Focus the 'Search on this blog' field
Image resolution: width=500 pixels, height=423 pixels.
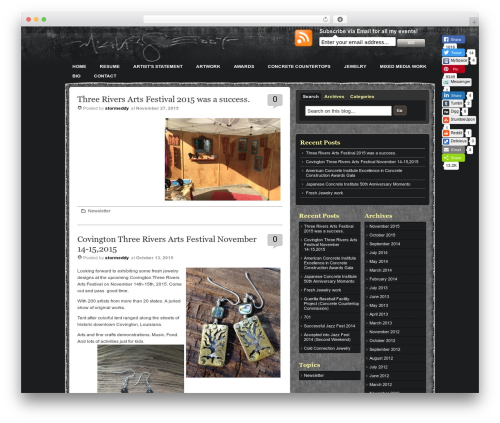point(348,111)
